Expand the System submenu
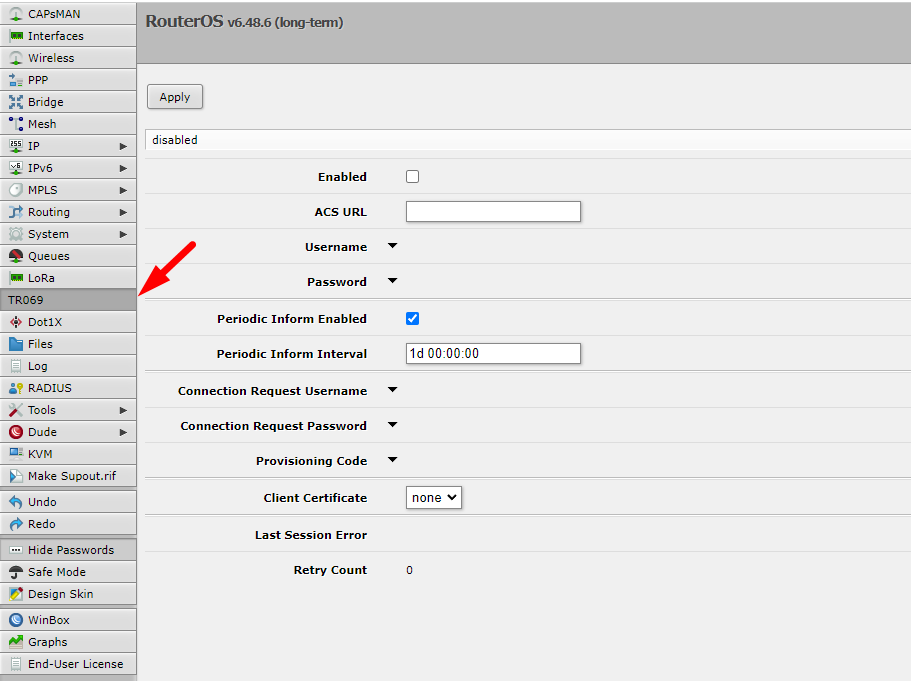911x681 pixels. tap(68, 234)
